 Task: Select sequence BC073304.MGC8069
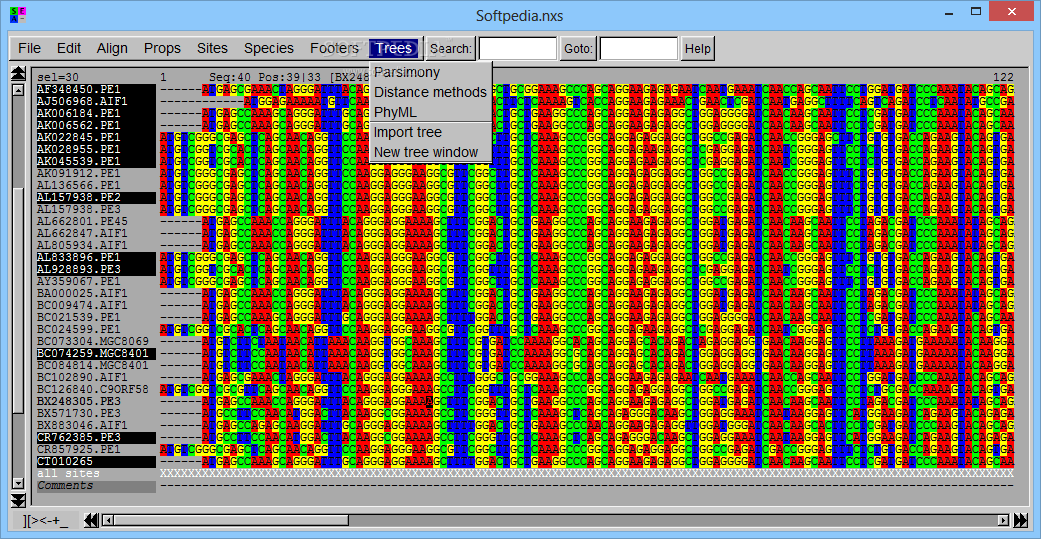96,341
